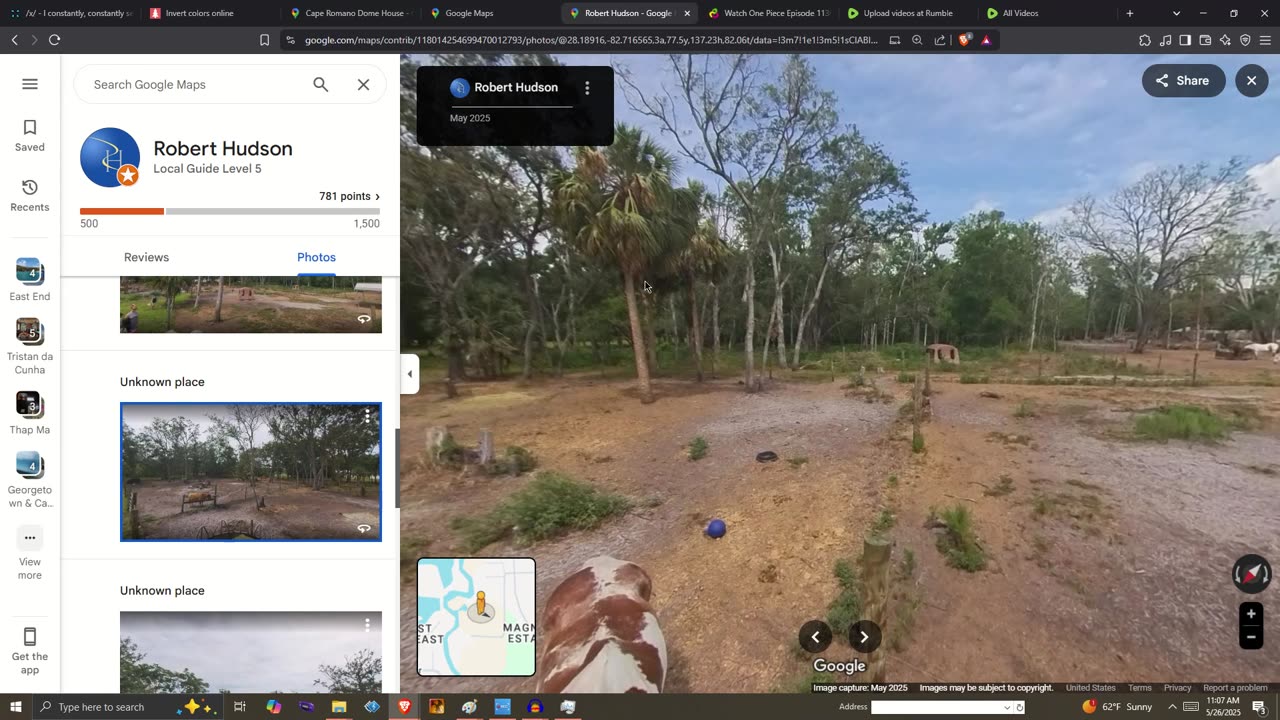Viewport: 1280px width, 720px height.
Task: Click the zoom magnifier icon in address bar
Action: coord(917,40)
